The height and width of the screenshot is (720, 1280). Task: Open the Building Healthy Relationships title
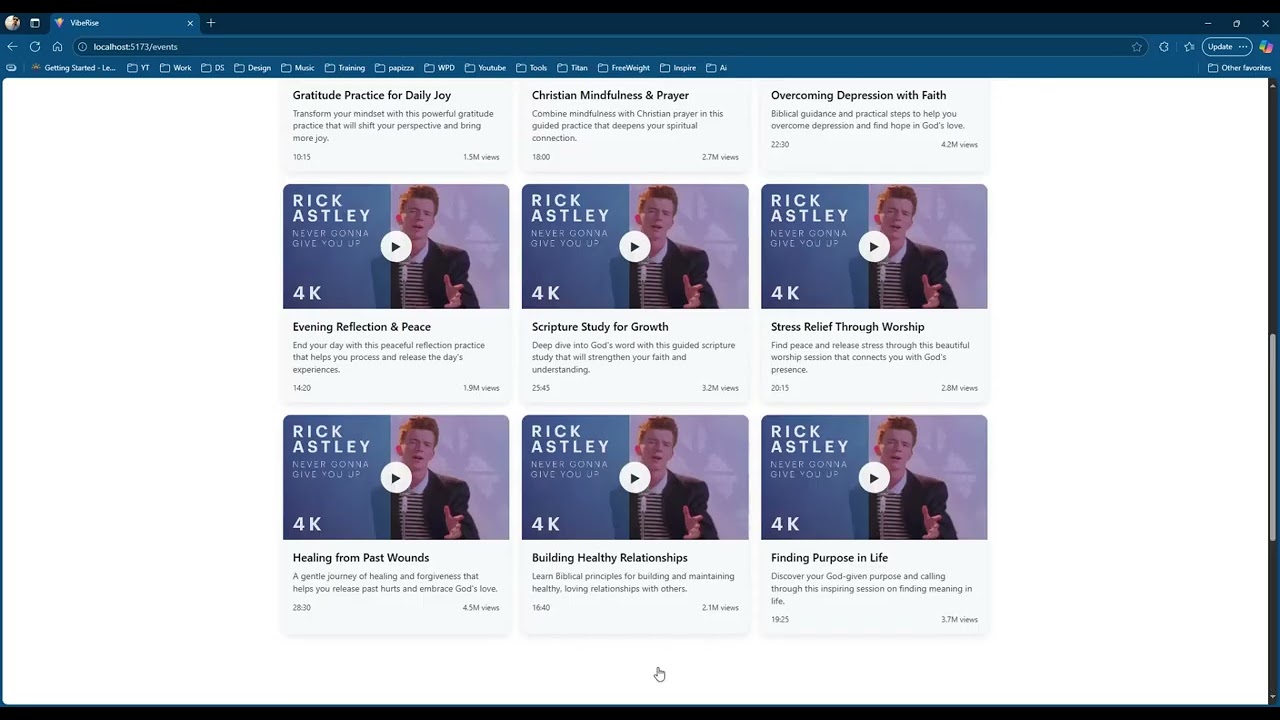[610, 558]
